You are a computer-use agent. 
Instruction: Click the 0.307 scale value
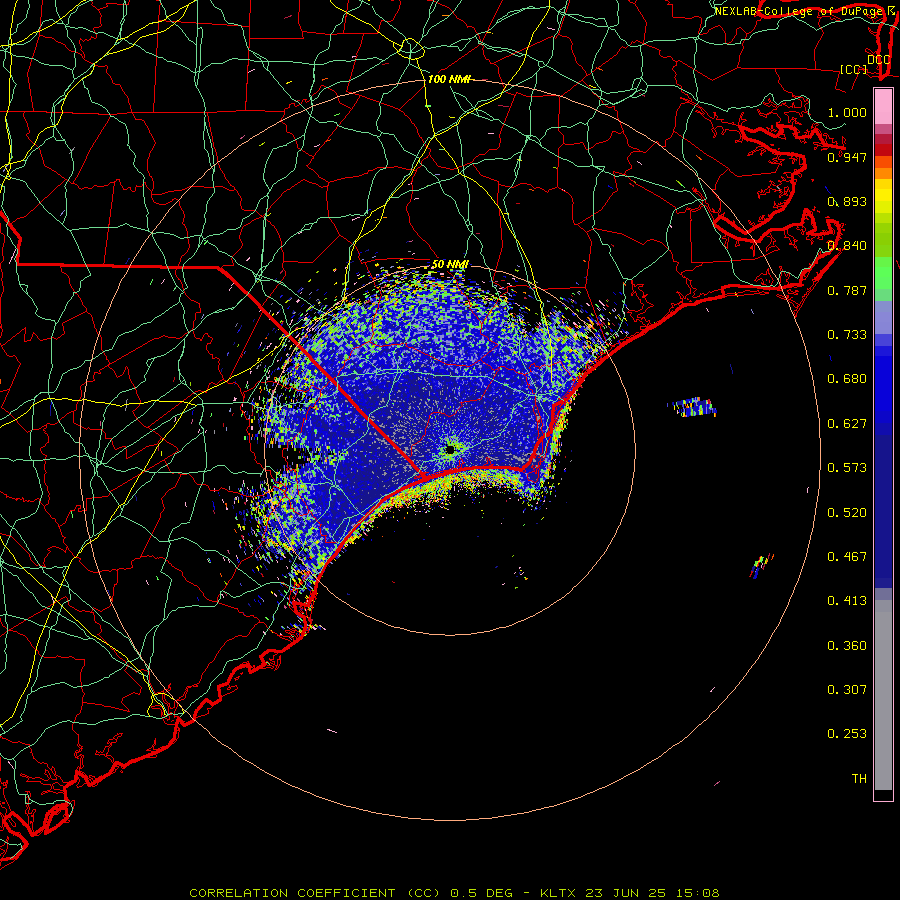click(x=847, y=690)
